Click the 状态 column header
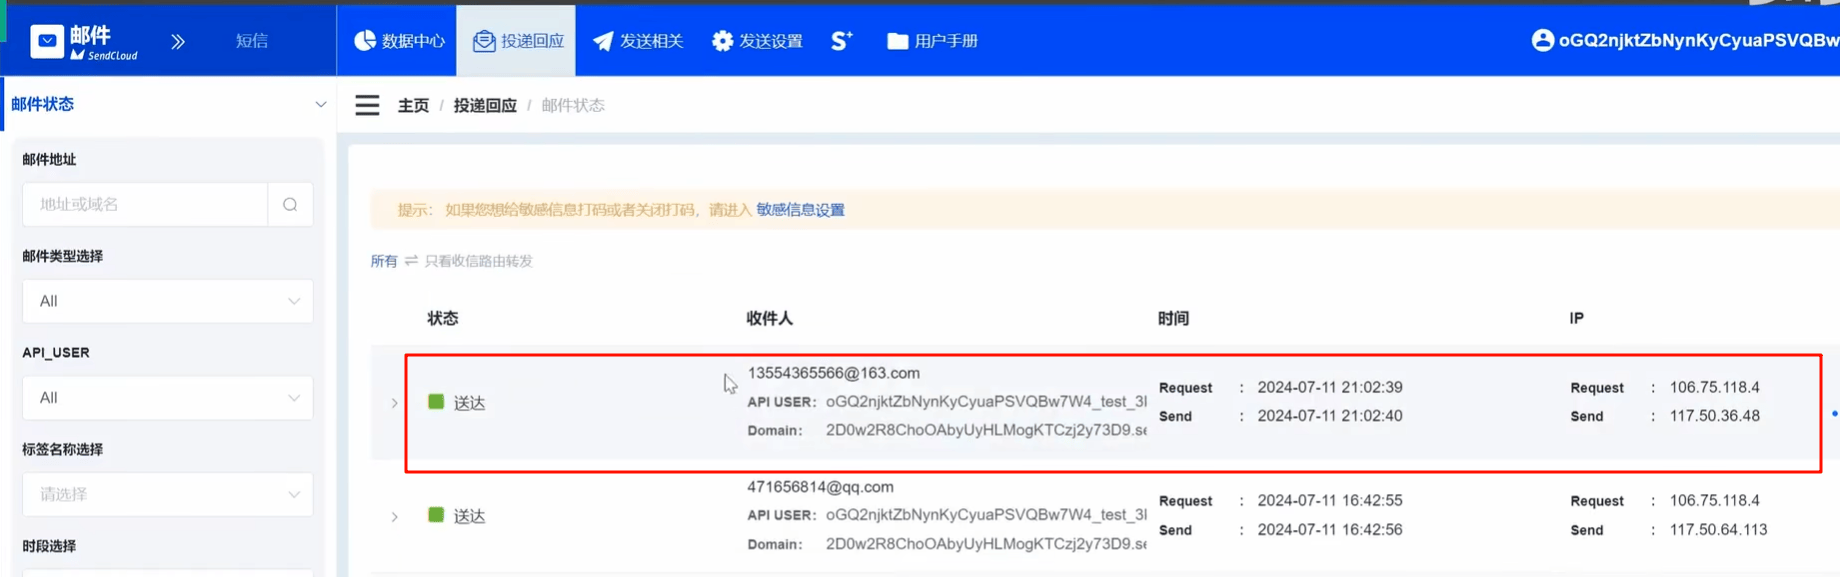1840x577 pixels. tap(443, 318)
